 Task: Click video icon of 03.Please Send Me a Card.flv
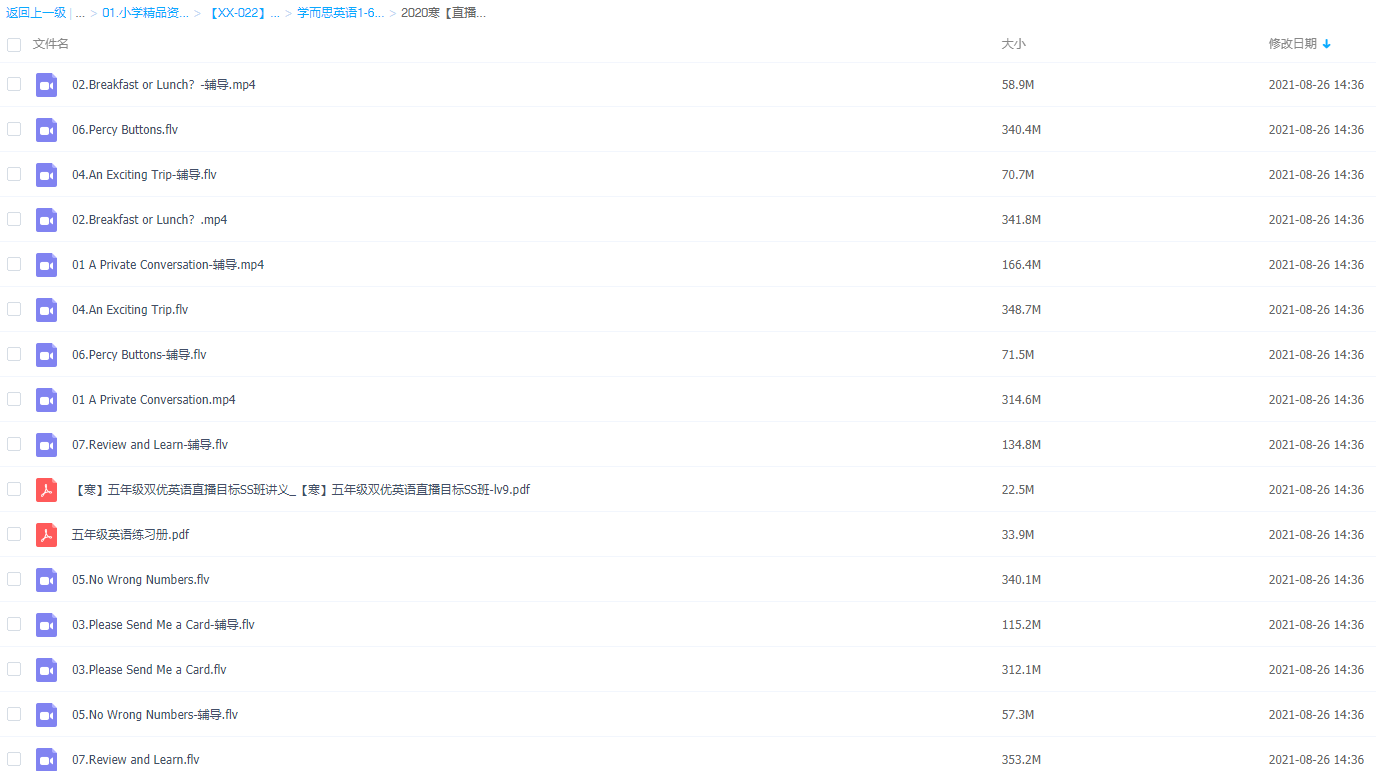[46, 670]
